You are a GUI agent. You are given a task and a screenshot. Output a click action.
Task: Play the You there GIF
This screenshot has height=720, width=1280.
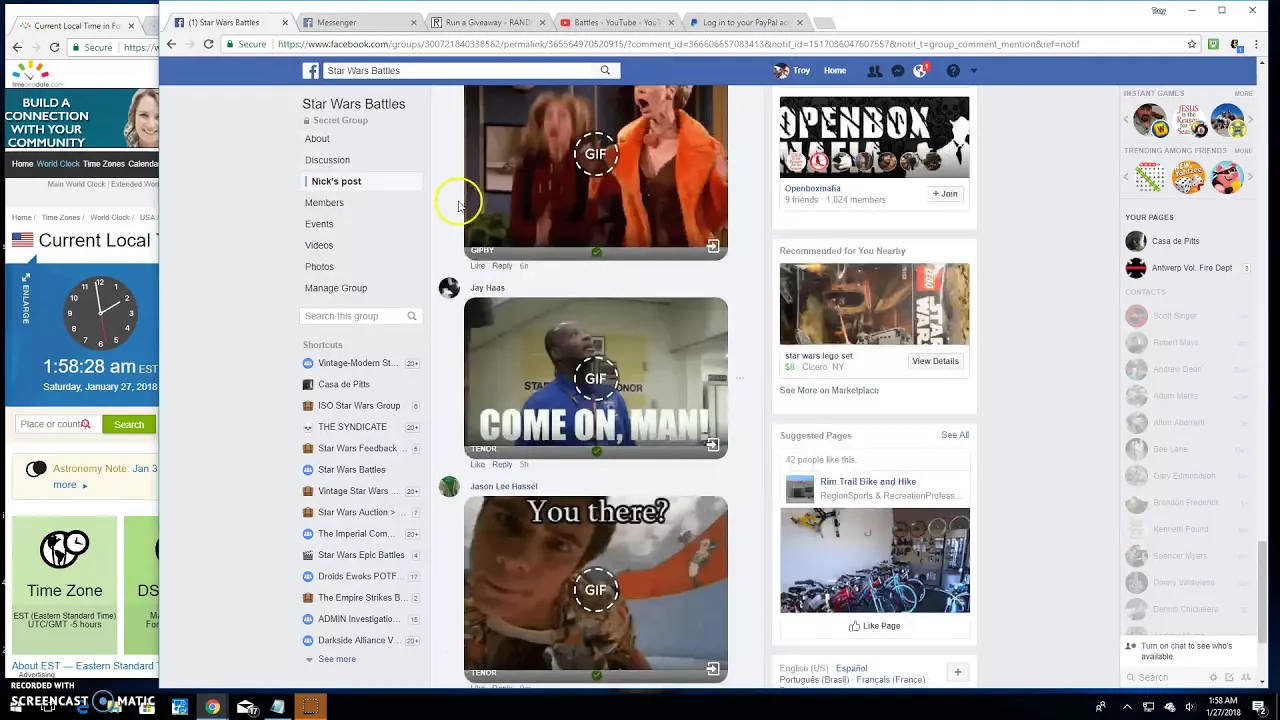(x=596, y=589)
